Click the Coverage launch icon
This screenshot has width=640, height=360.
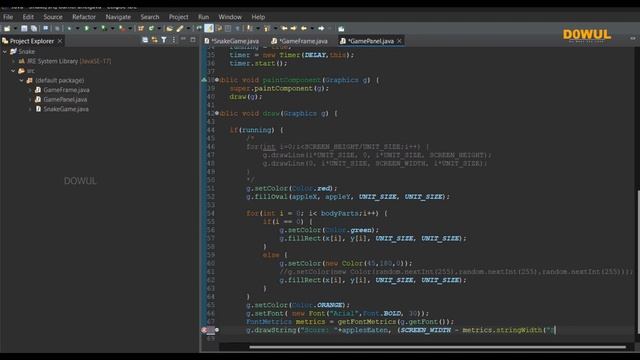104,28
